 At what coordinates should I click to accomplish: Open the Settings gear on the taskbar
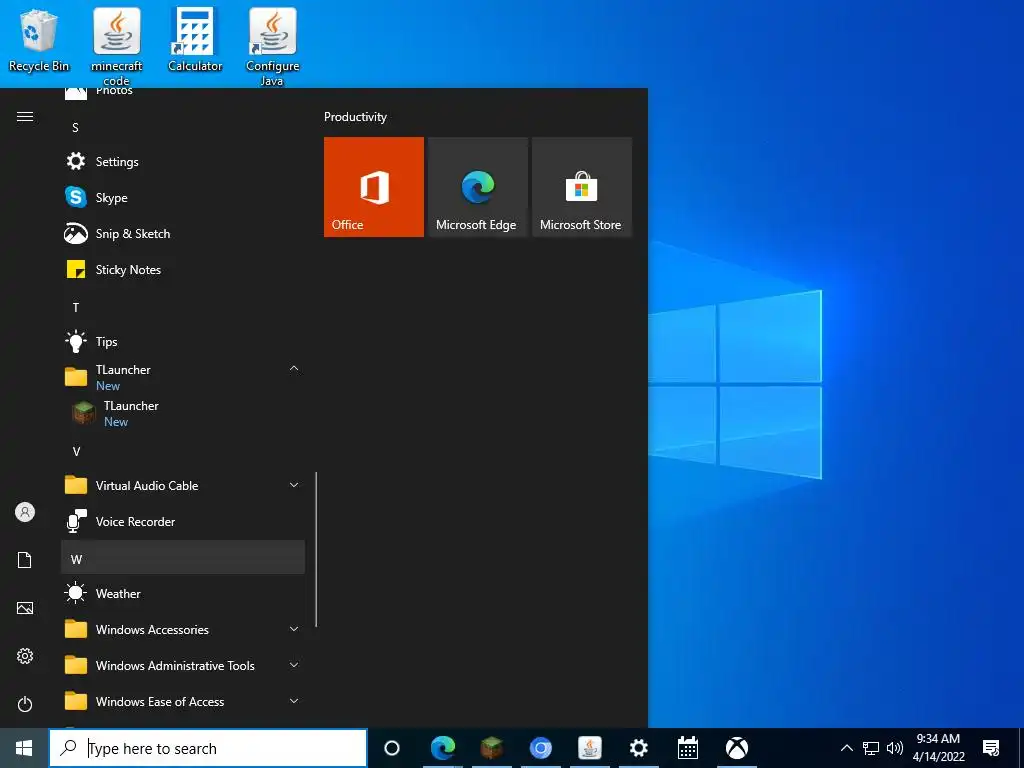tap(639, 748)
